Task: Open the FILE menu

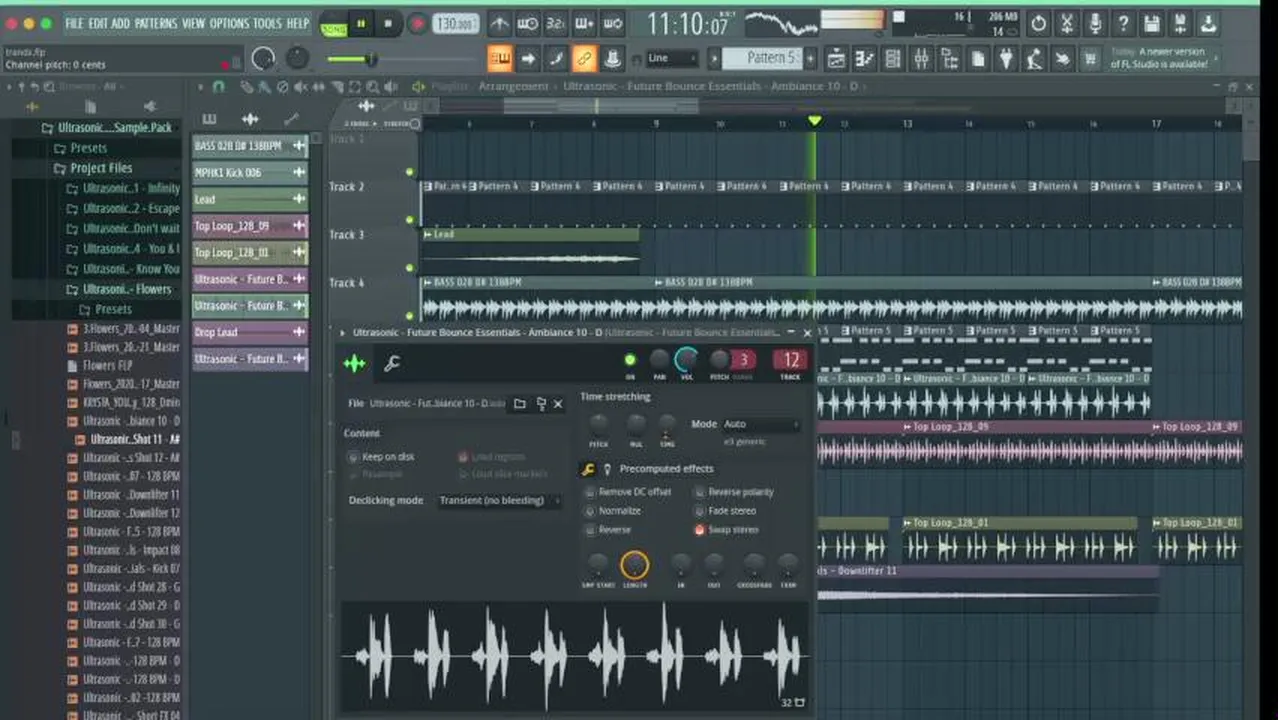Action: click(75, 23)
